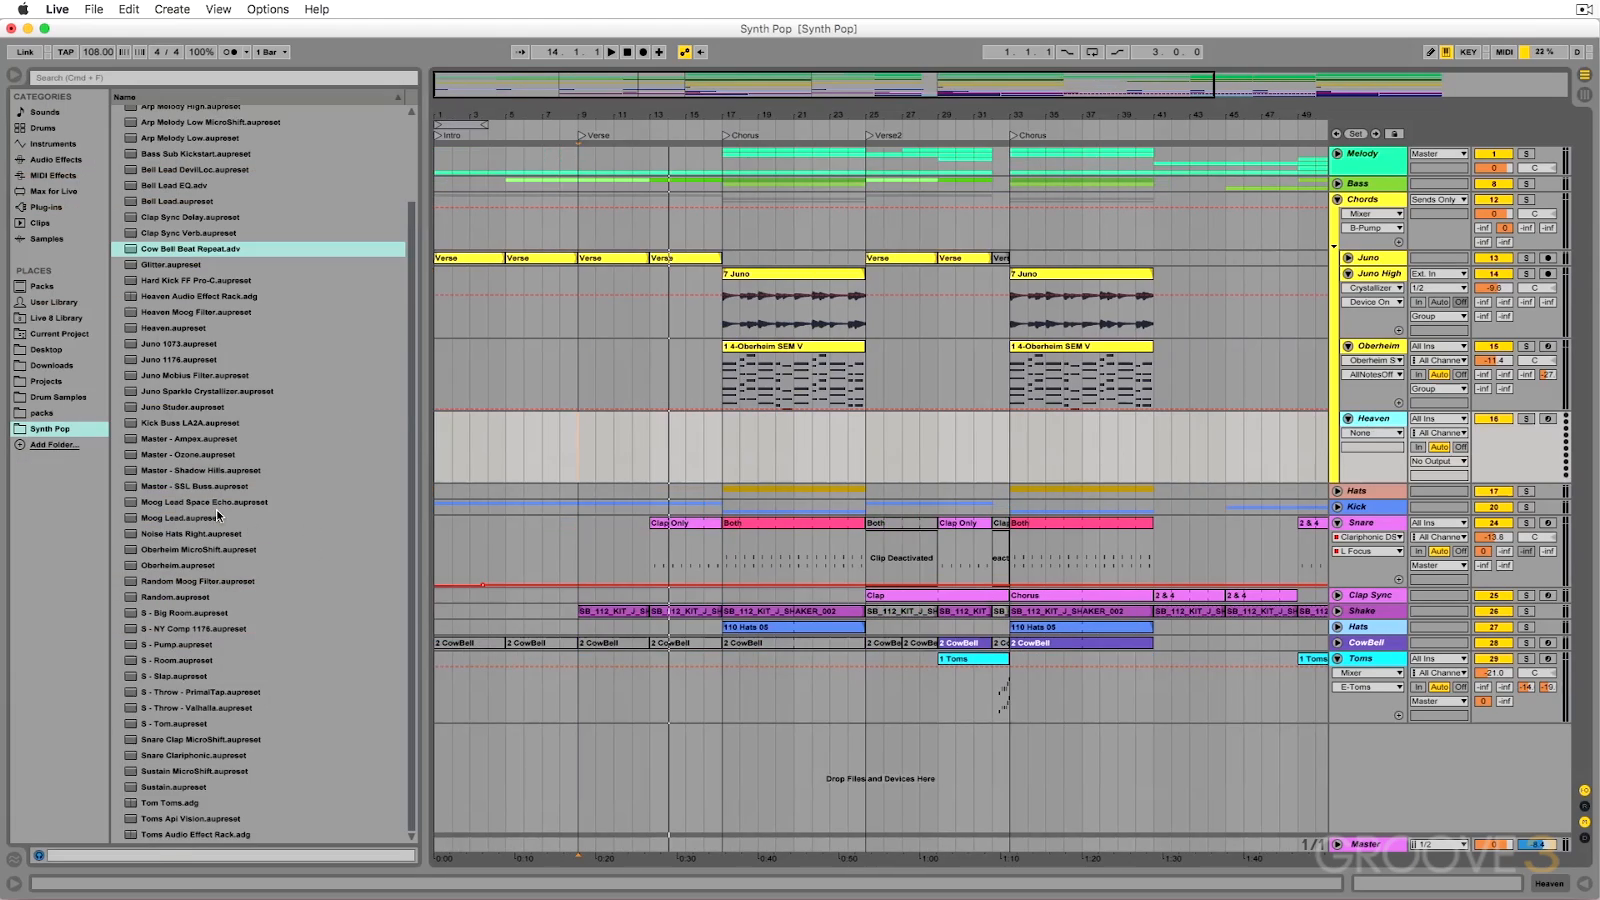This screenshot has height=900, width=1600.
Task: Start playback with the Play button
Action: pyautogui.click(x=612, y=52)
